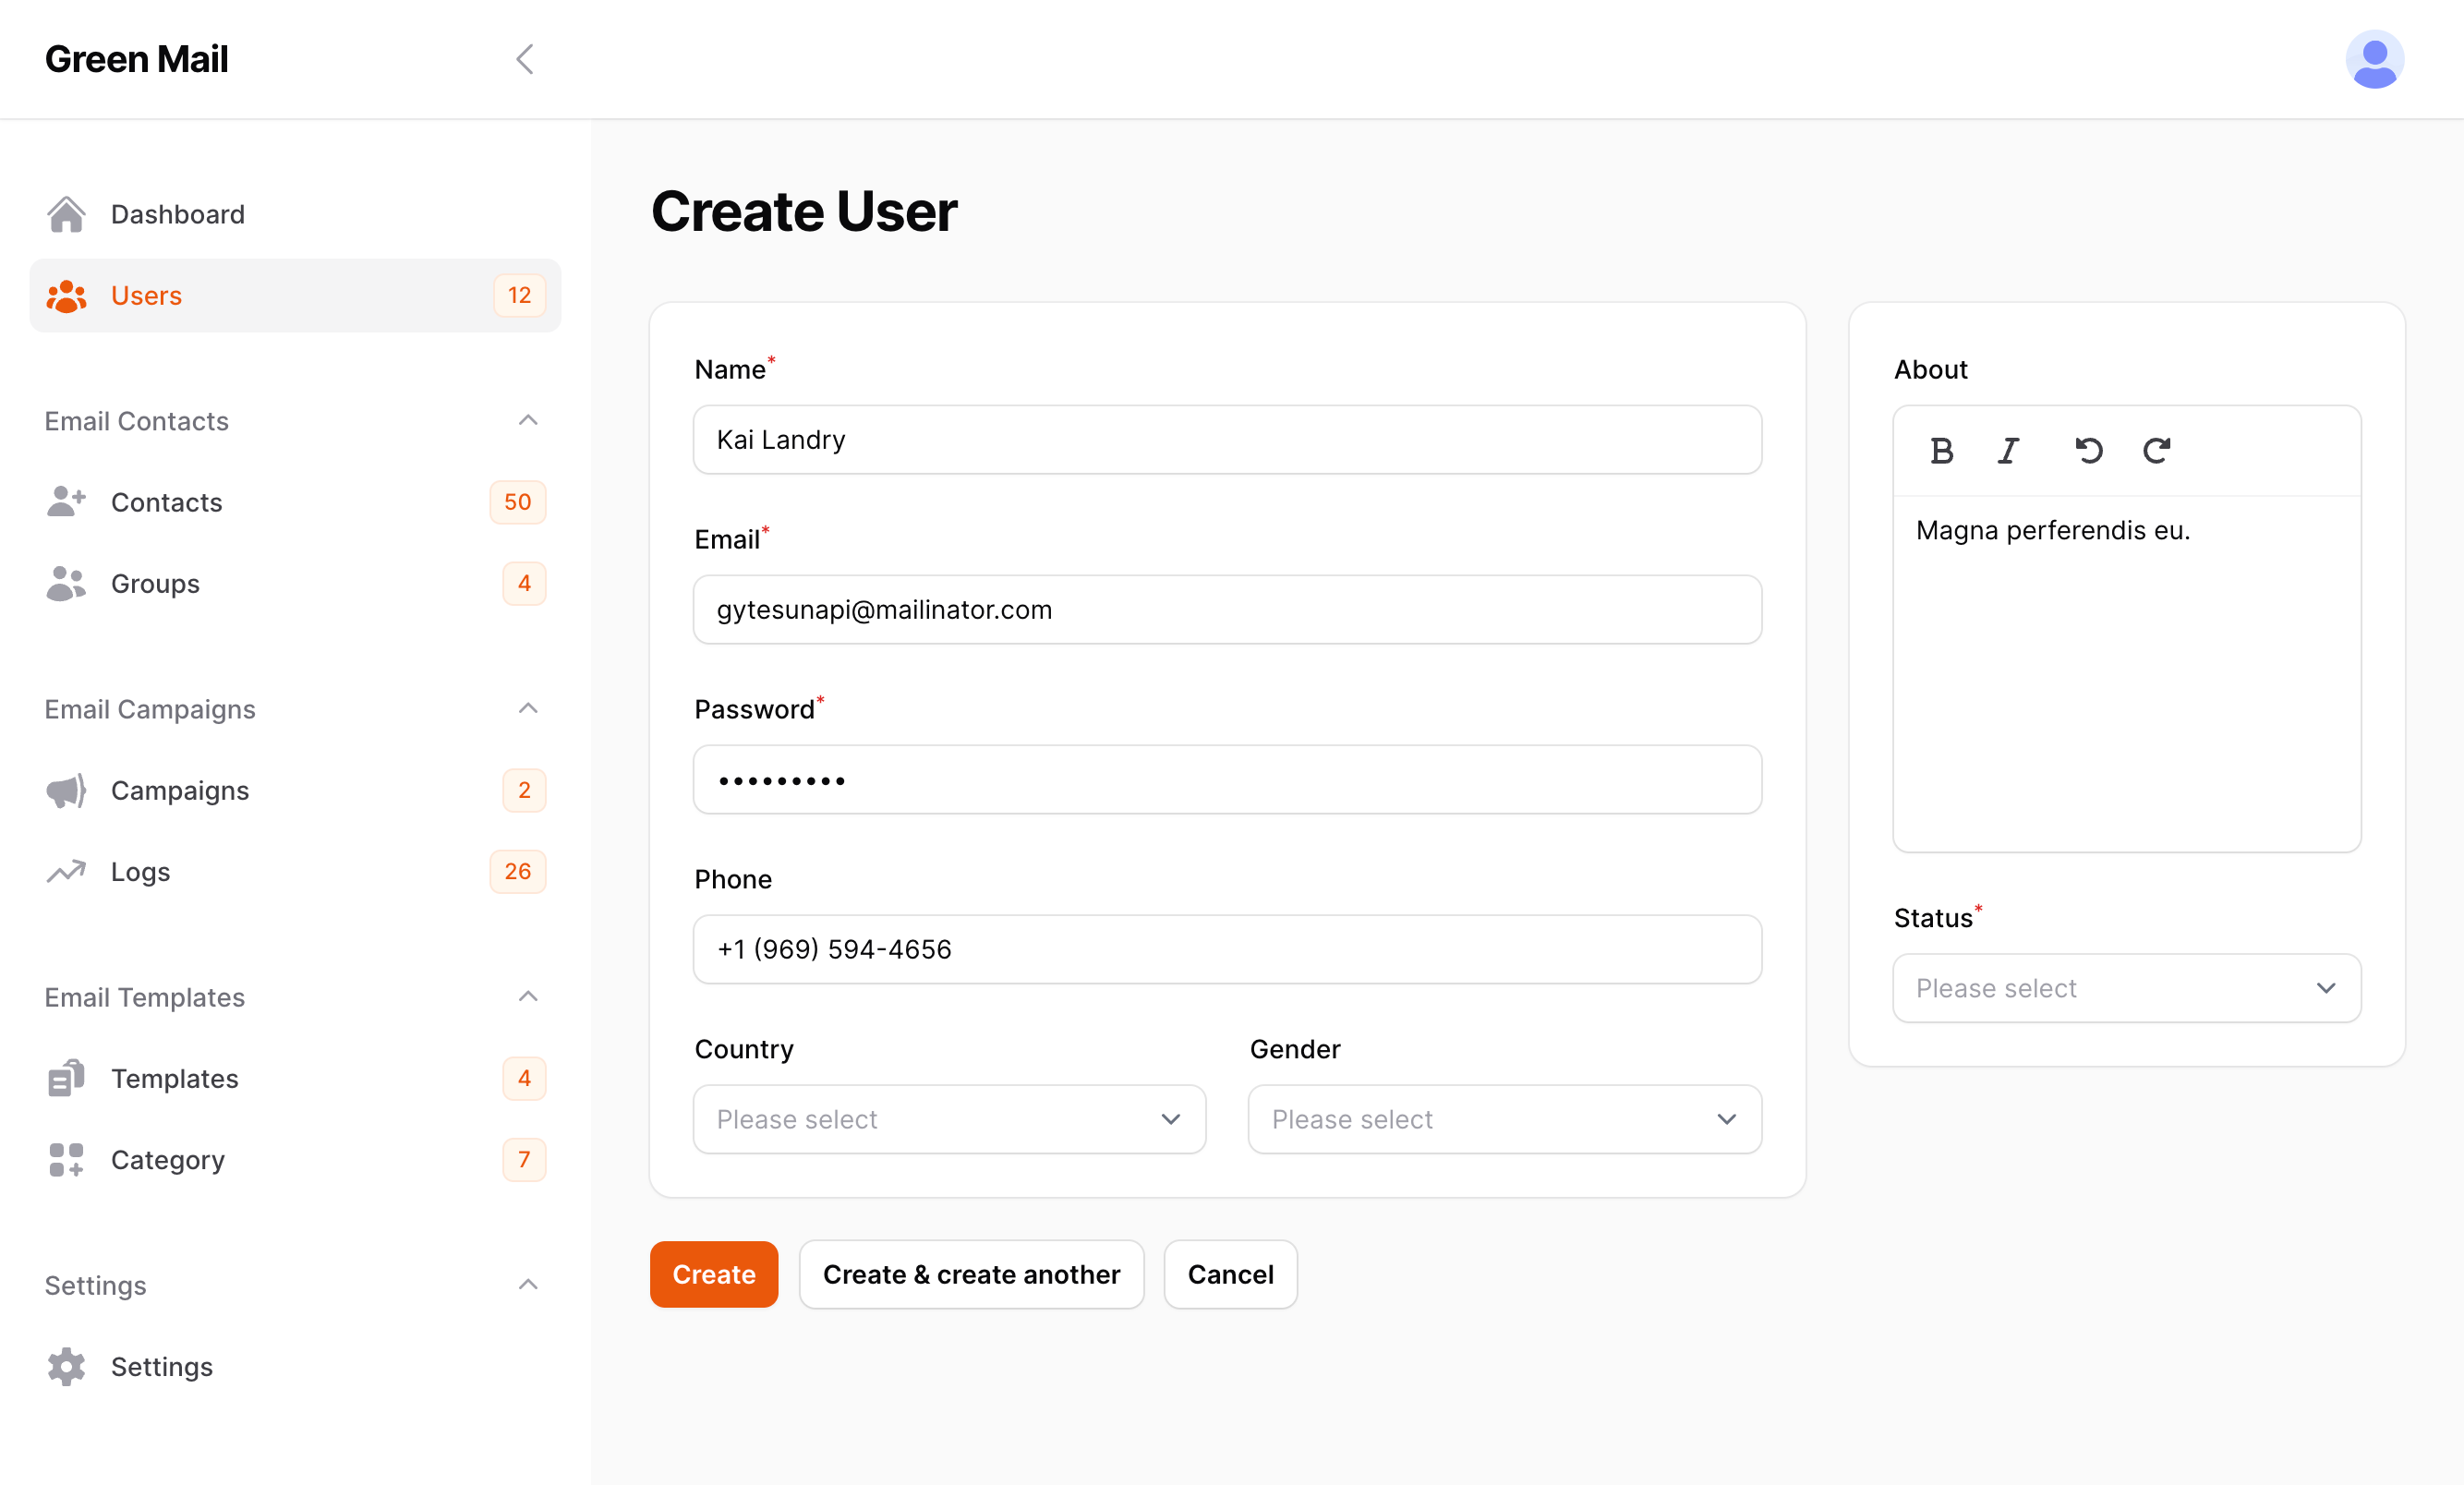Open Logs via the trend-line icon
Viewport: 2464px width, 1485px height.
[x=64, y=871]
